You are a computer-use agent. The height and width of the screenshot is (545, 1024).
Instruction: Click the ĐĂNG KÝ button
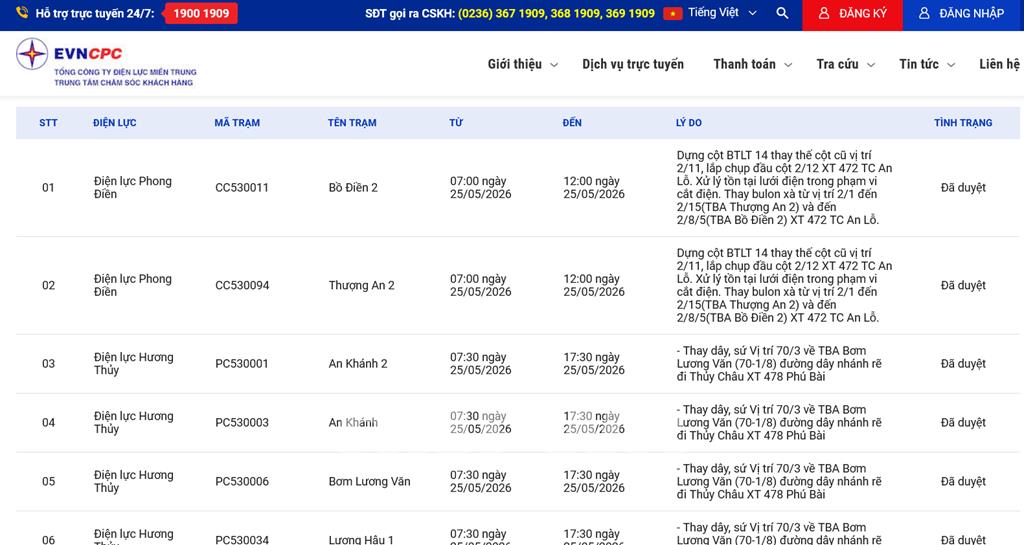click(852, 15)
